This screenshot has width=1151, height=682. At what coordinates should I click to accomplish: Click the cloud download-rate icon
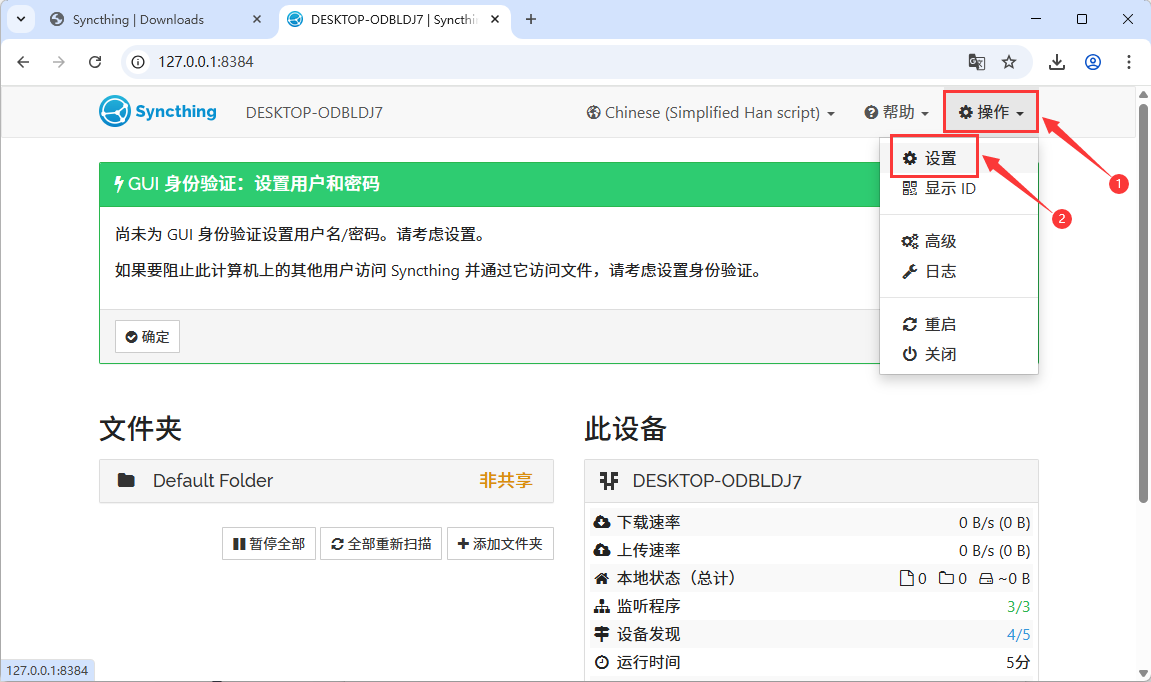(602, 521)
